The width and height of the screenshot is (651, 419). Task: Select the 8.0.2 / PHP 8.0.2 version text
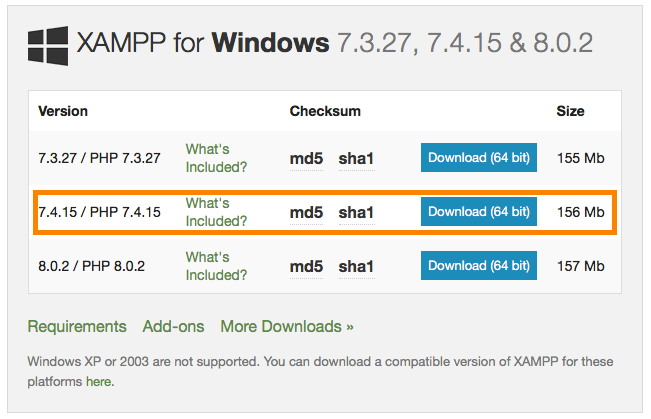click(92, 266)
